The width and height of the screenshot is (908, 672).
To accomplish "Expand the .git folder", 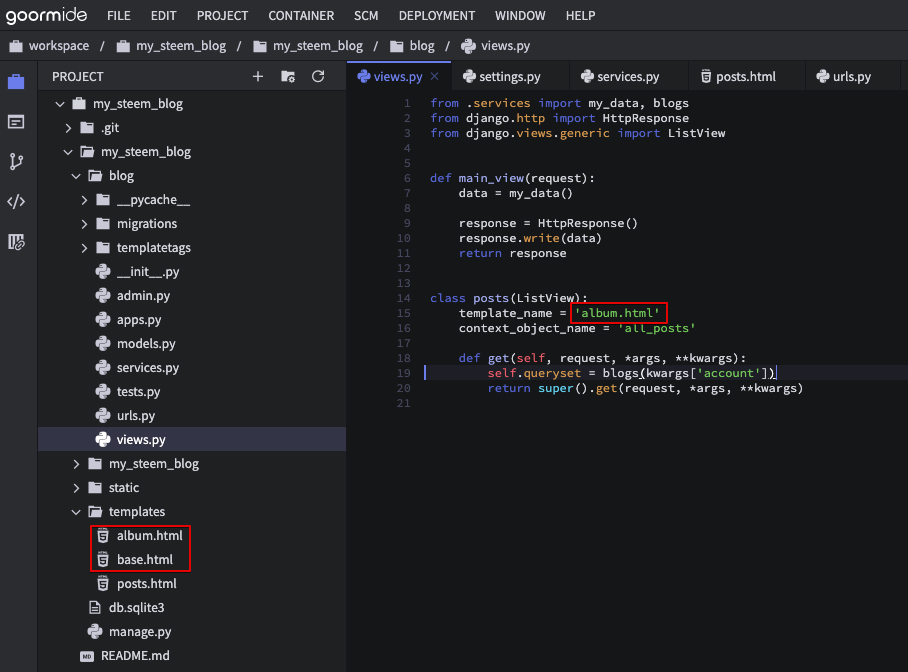I will coord(68,127).
